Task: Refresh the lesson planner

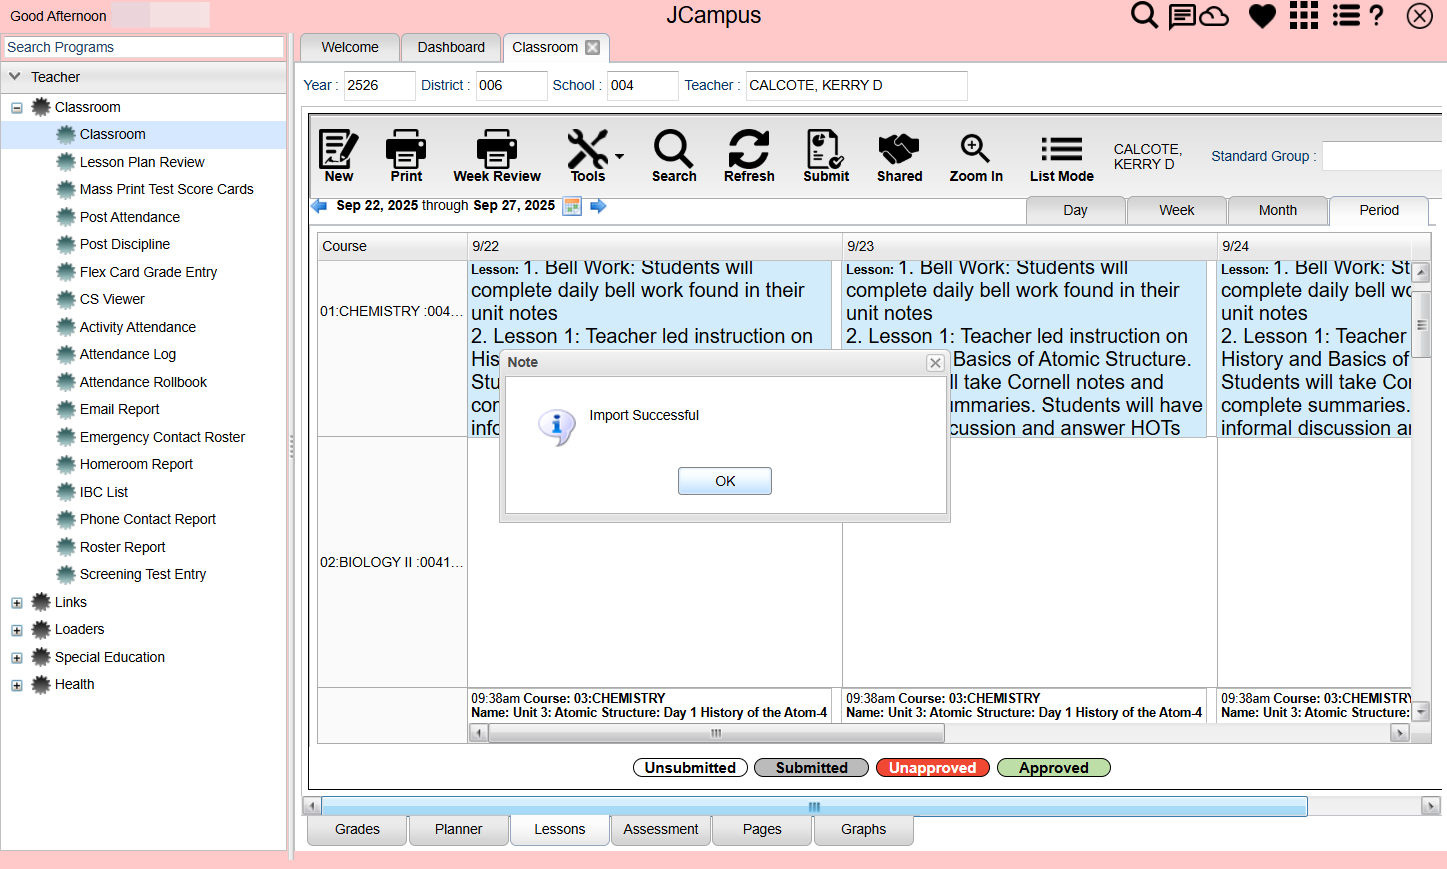Action: click(749, 155)
